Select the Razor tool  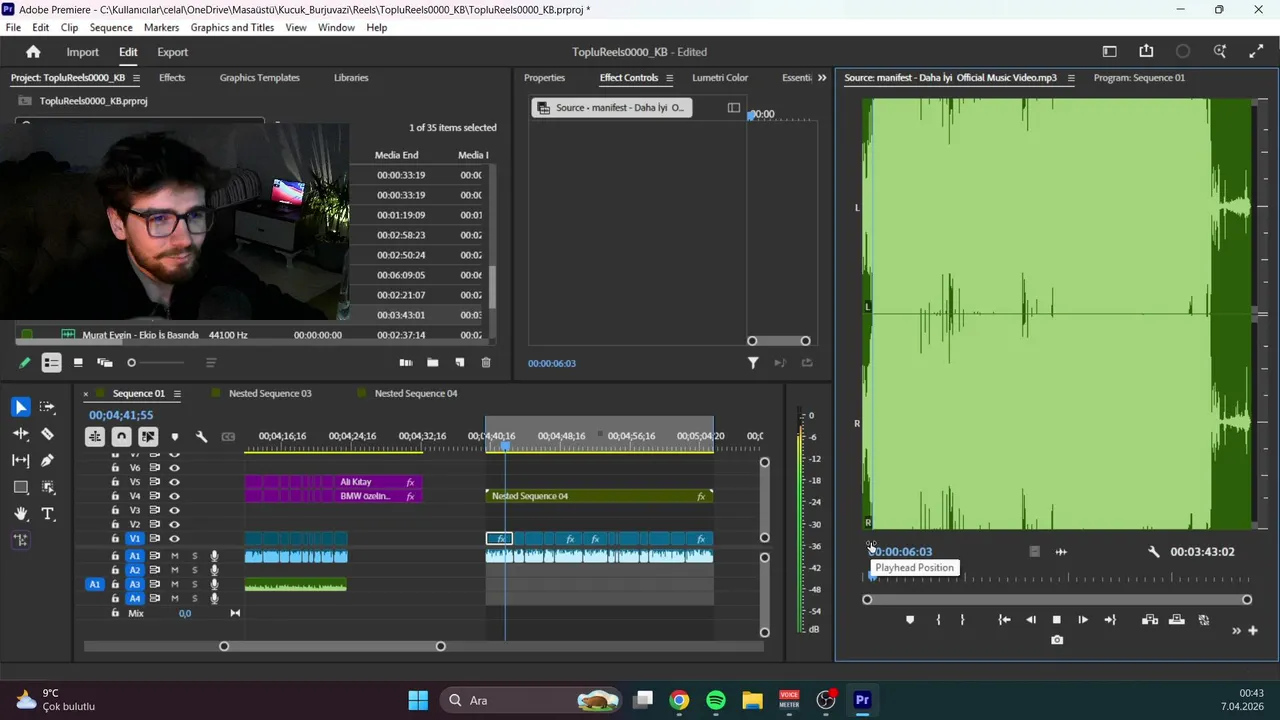47,434
